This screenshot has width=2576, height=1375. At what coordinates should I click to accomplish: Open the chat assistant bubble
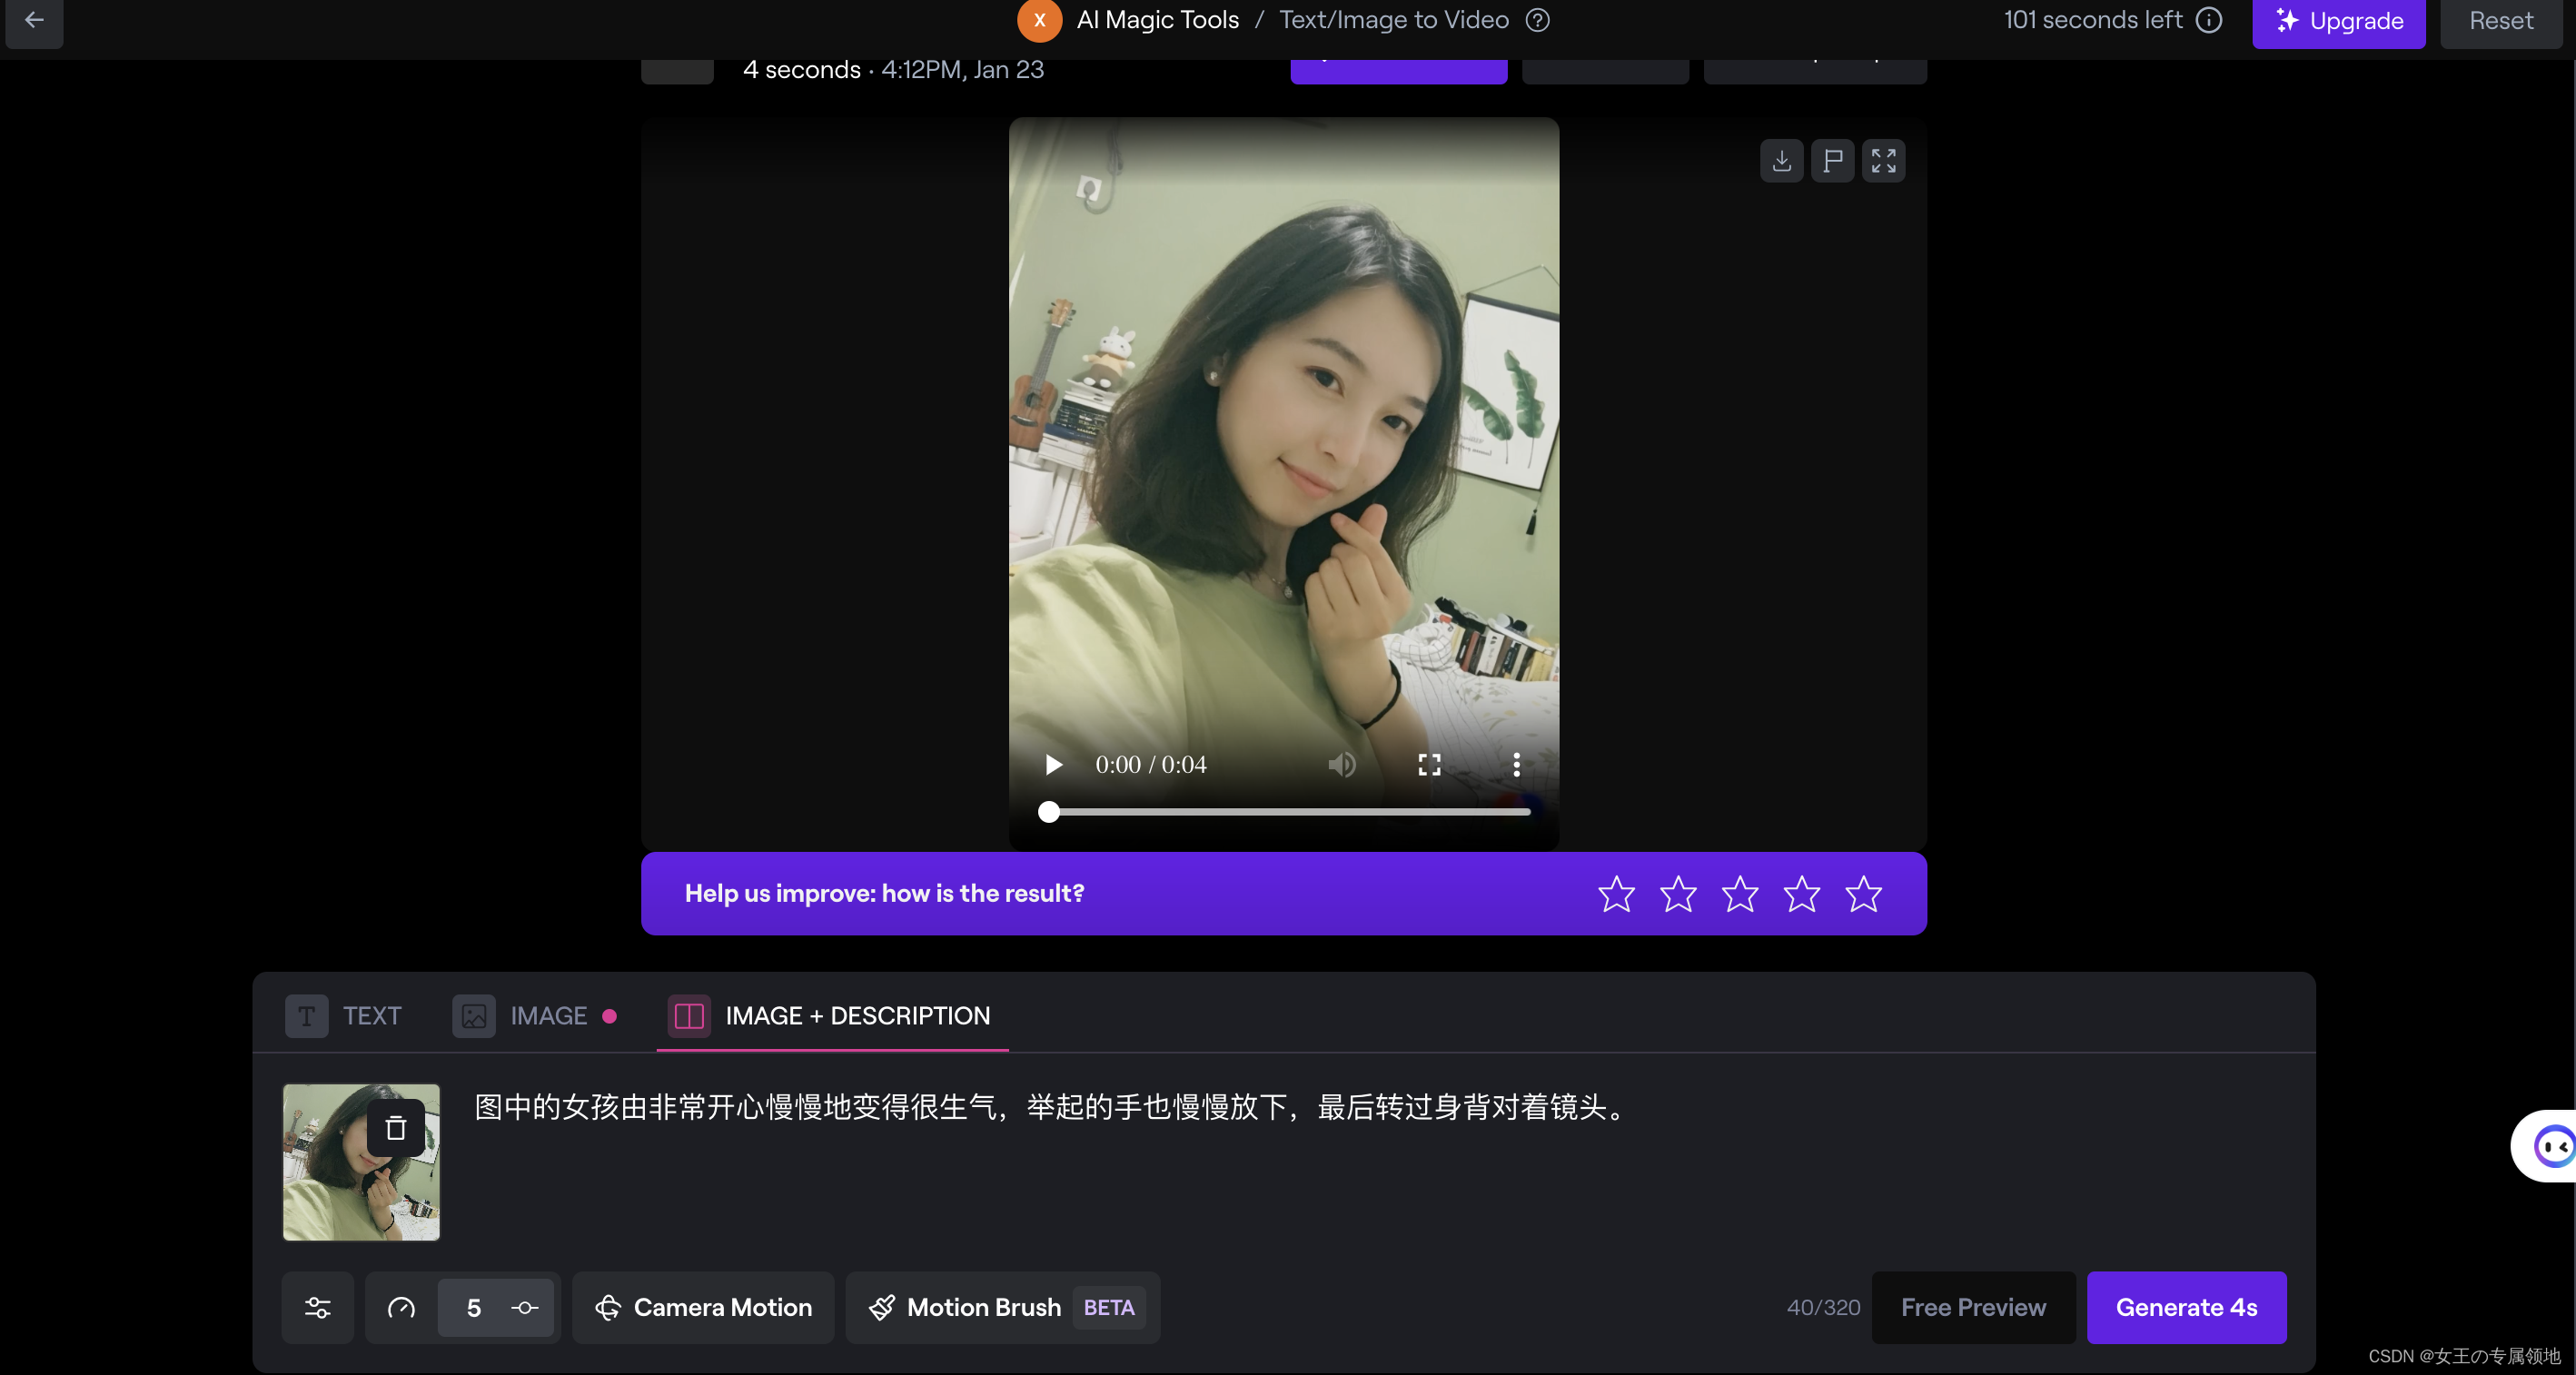(2553, 1146)
